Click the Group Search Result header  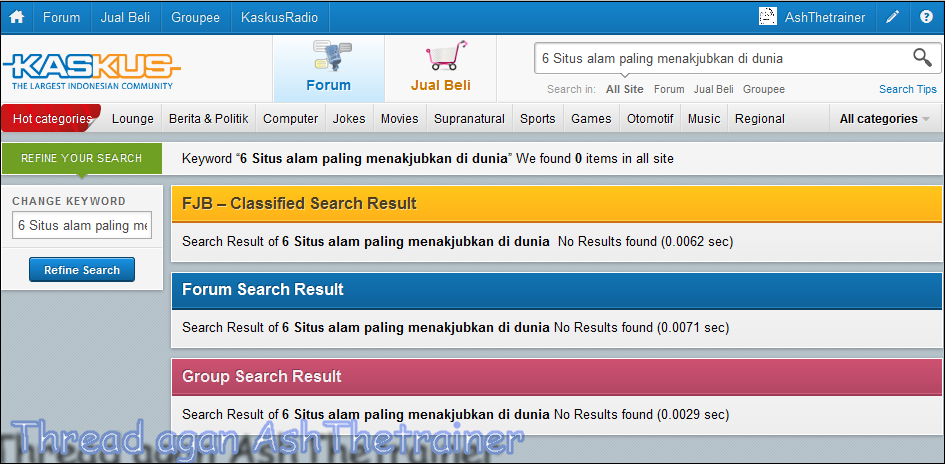[556, 377]
